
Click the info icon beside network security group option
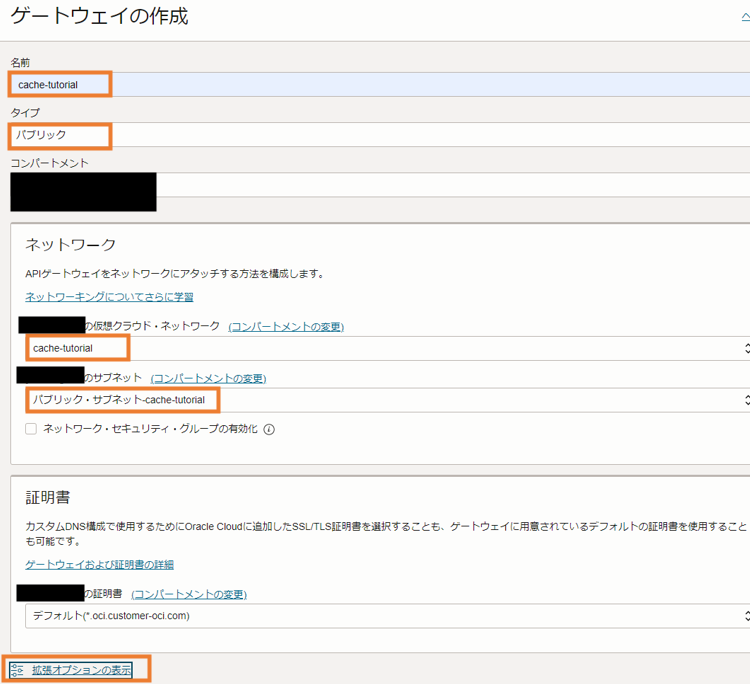(x=269, y=430)
